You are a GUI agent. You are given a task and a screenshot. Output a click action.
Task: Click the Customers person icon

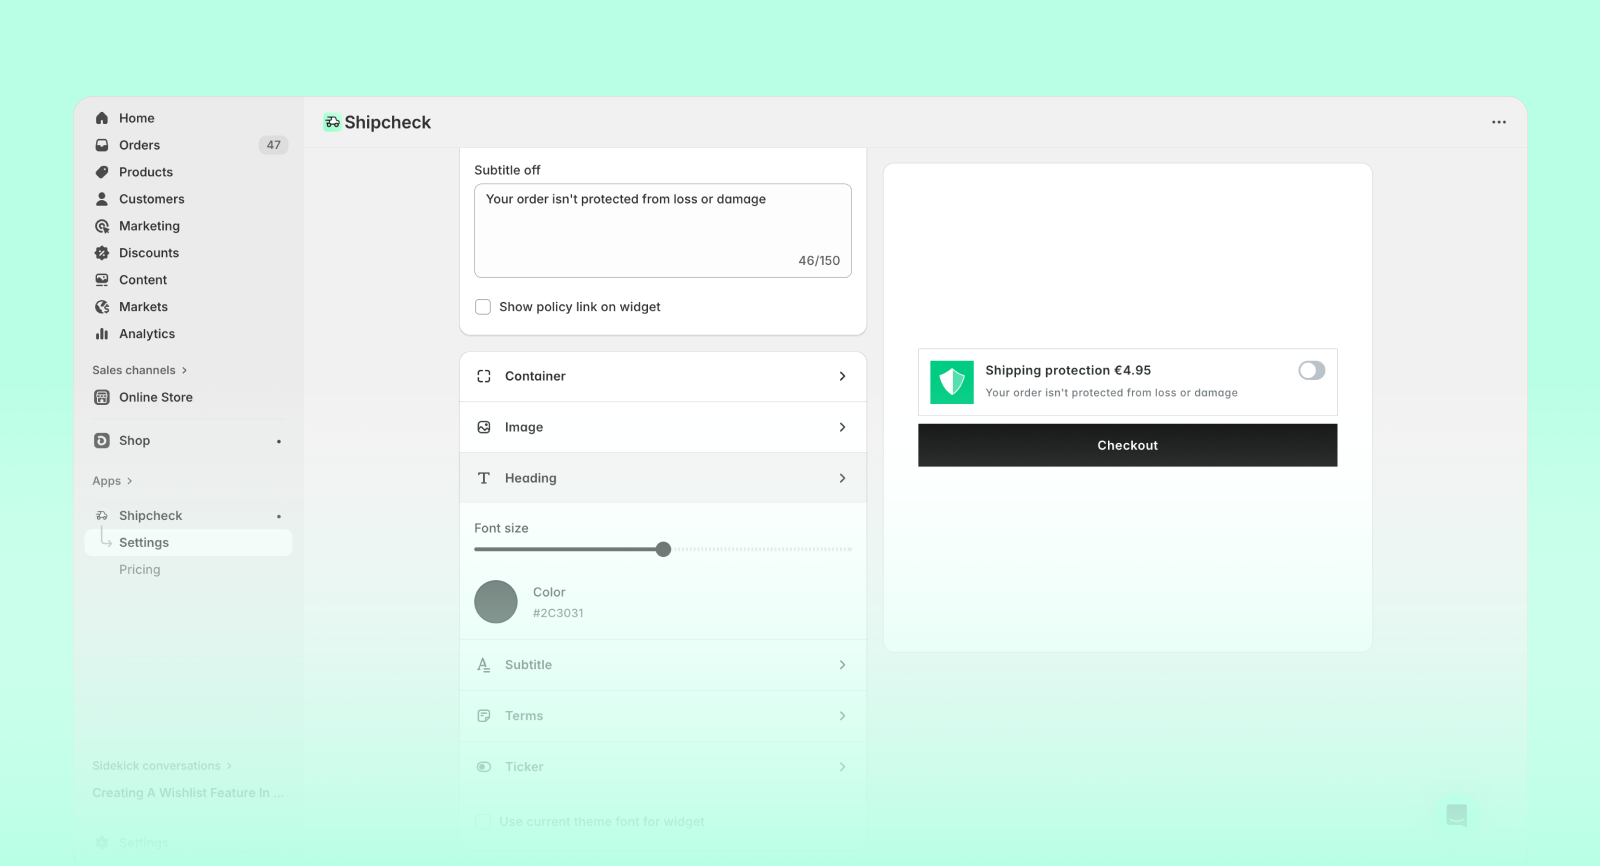pyautogui.click(x=101, y=199)
